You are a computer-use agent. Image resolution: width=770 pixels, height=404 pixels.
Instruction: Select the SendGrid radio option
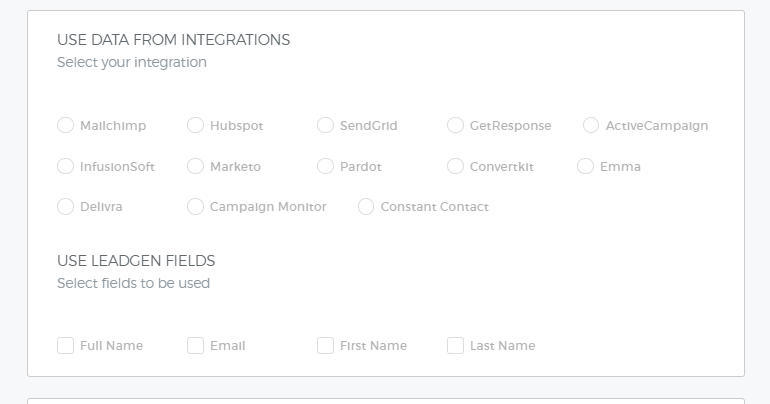[x=326, y=125]
